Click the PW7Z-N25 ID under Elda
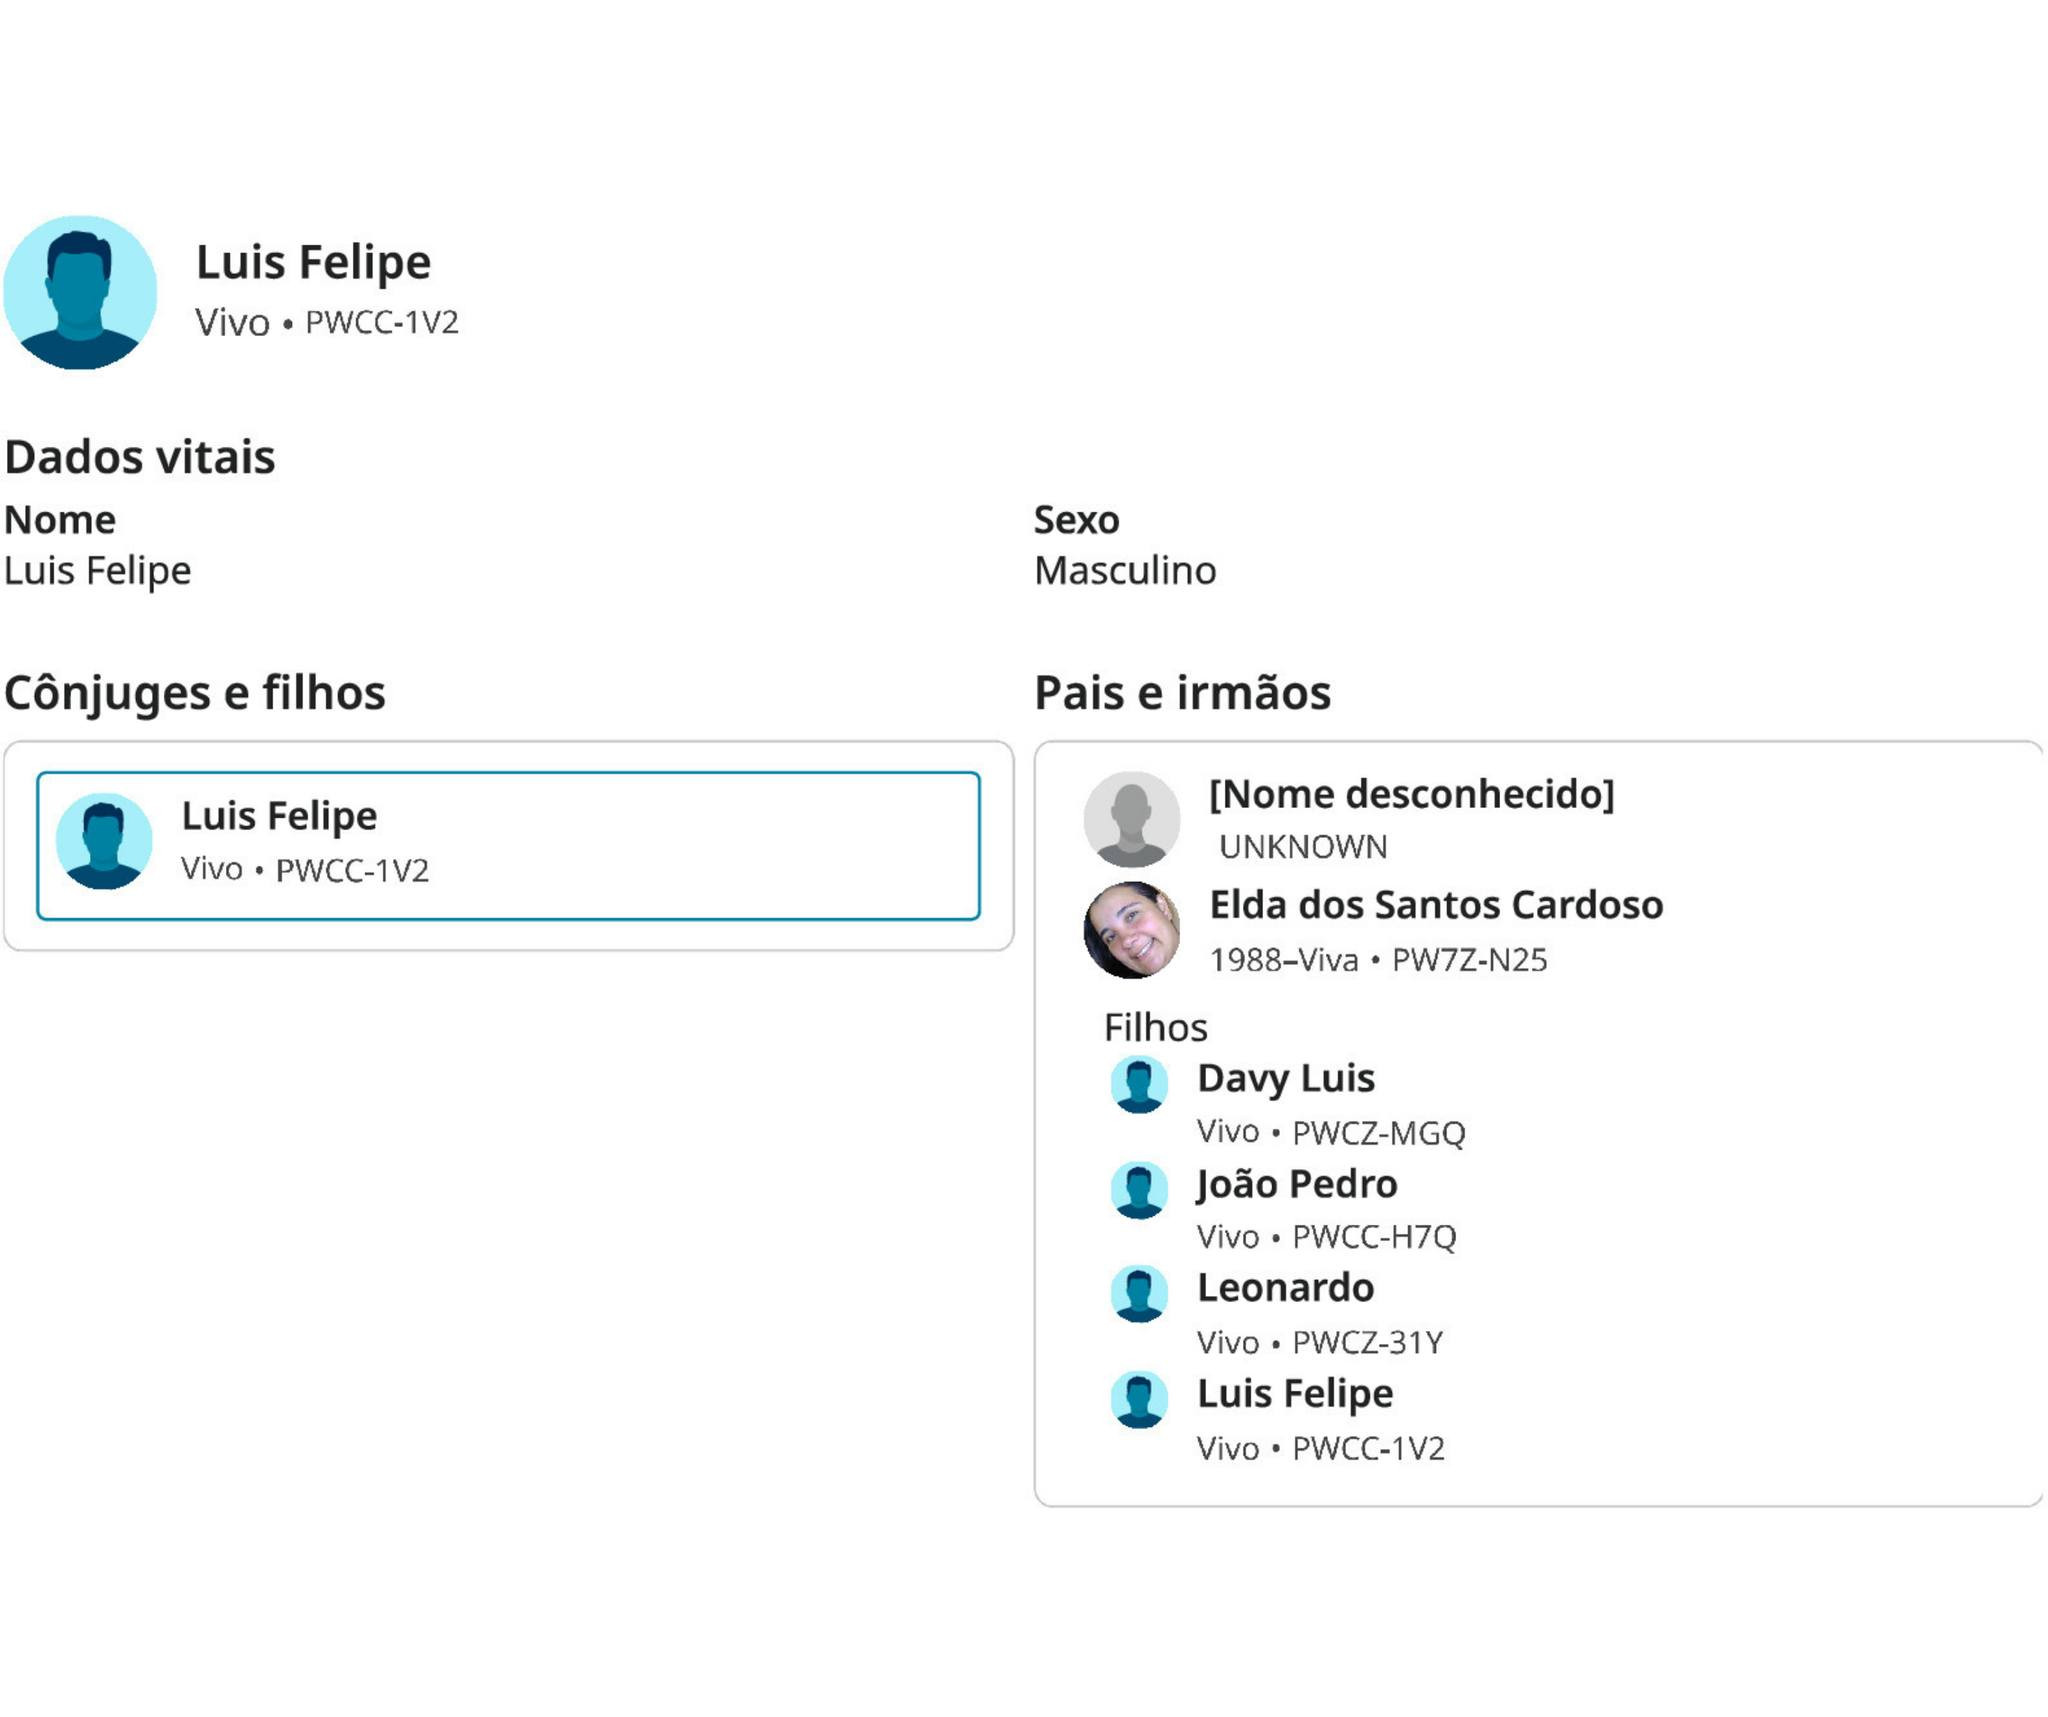Image resolution: width=2048 pixels, height=1717 pixels. [x=1469, y=960]
